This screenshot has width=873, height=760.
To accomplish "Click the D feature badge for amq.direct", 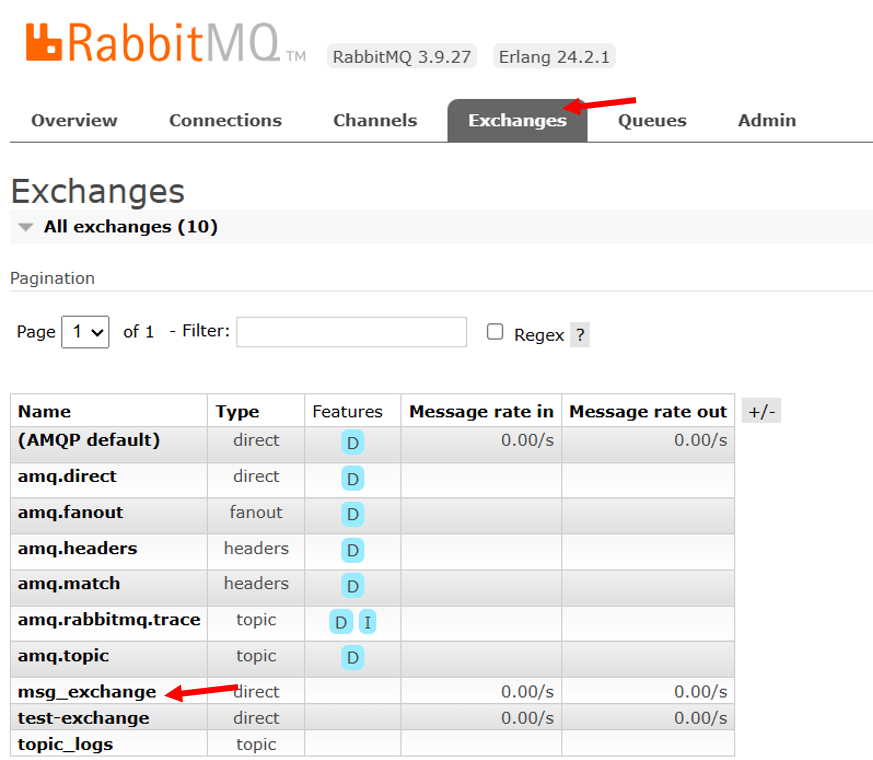I will 352,479.
